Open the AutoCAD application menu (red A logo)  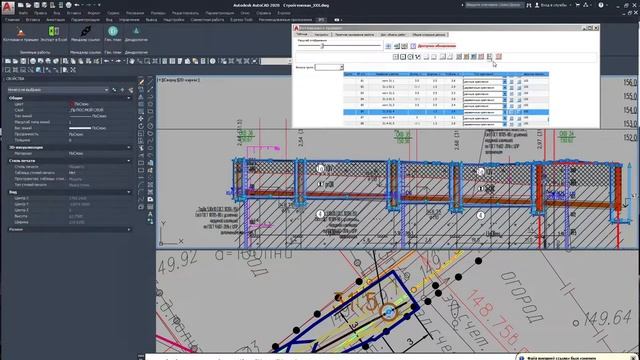click(x=8, y=7)
